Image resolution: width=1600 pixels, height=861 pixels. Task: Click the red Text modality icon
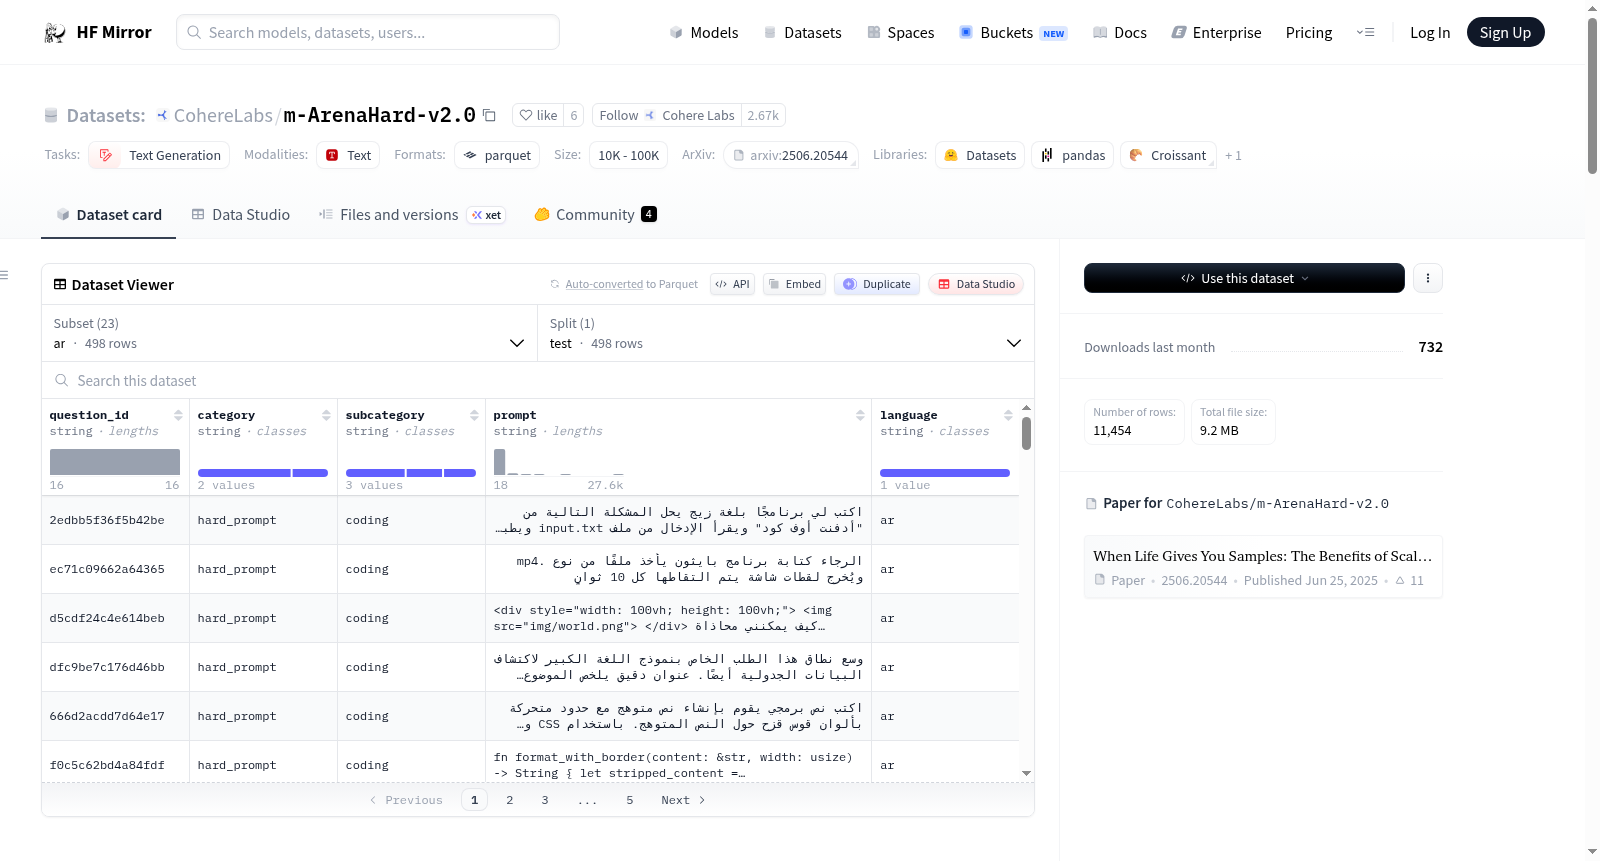click(332, 155)
